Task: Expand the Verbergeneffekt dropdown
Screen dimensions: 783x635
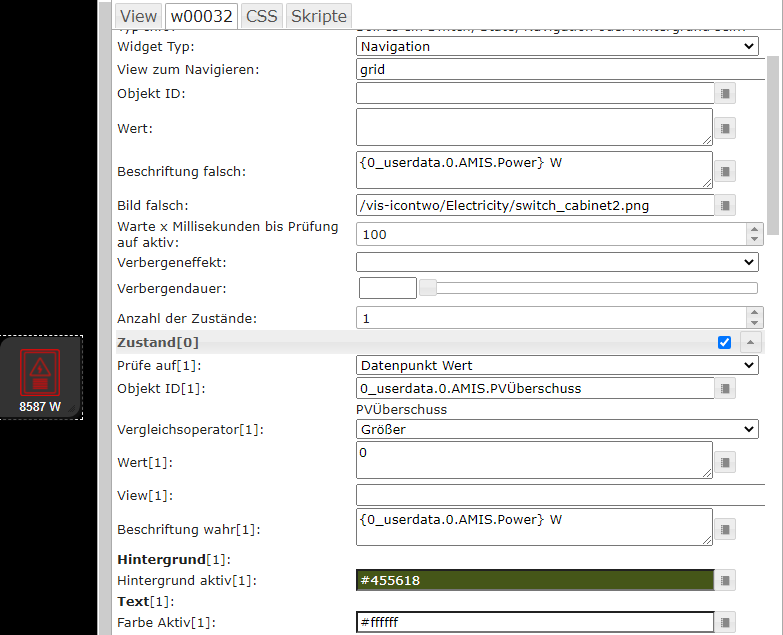Action: (x=557, y=262)
